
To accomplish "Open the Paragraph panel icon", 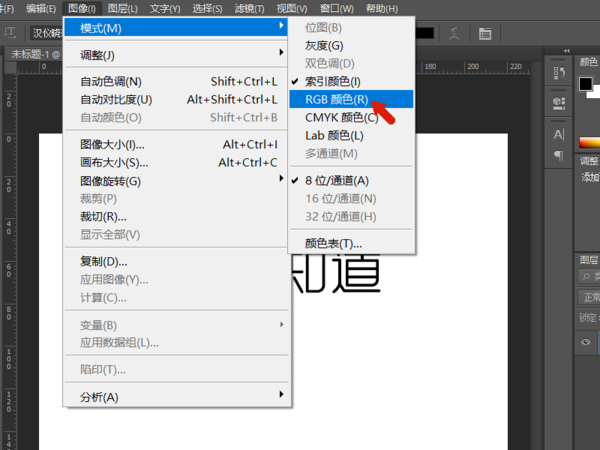I will point(559,155).
